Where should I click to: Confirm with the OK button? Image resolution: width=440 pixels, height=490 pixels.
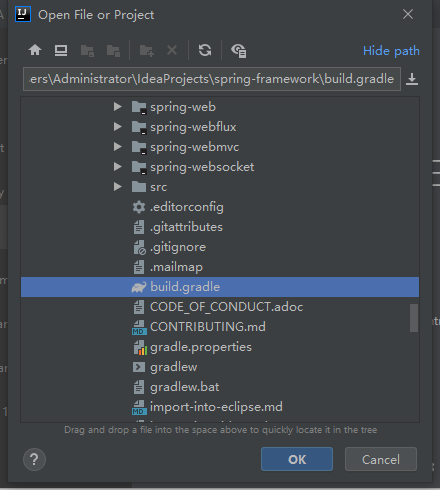click(297, 459)
